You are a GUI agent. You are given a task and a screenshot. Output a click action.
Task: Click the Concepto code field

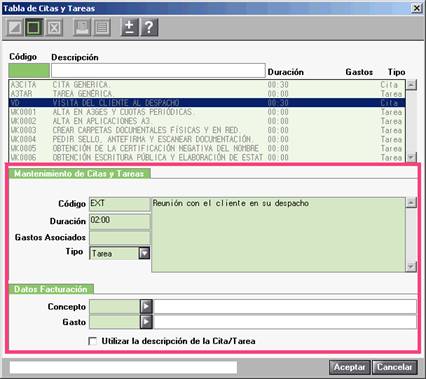point(114,306)
